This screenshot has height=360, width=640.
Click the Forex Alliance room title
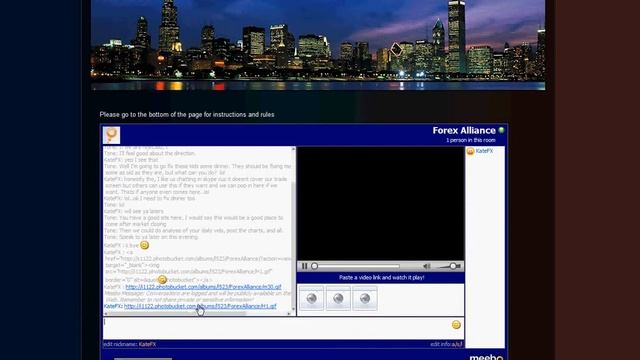(x=464, y=131)
